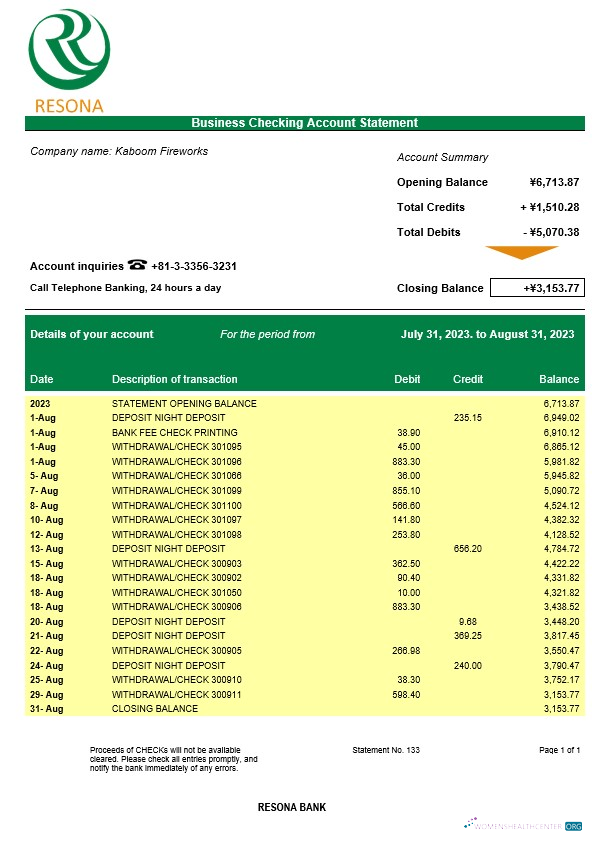
Task: Click the phone number +81-3-3356-3231
Action: [194, 266]
